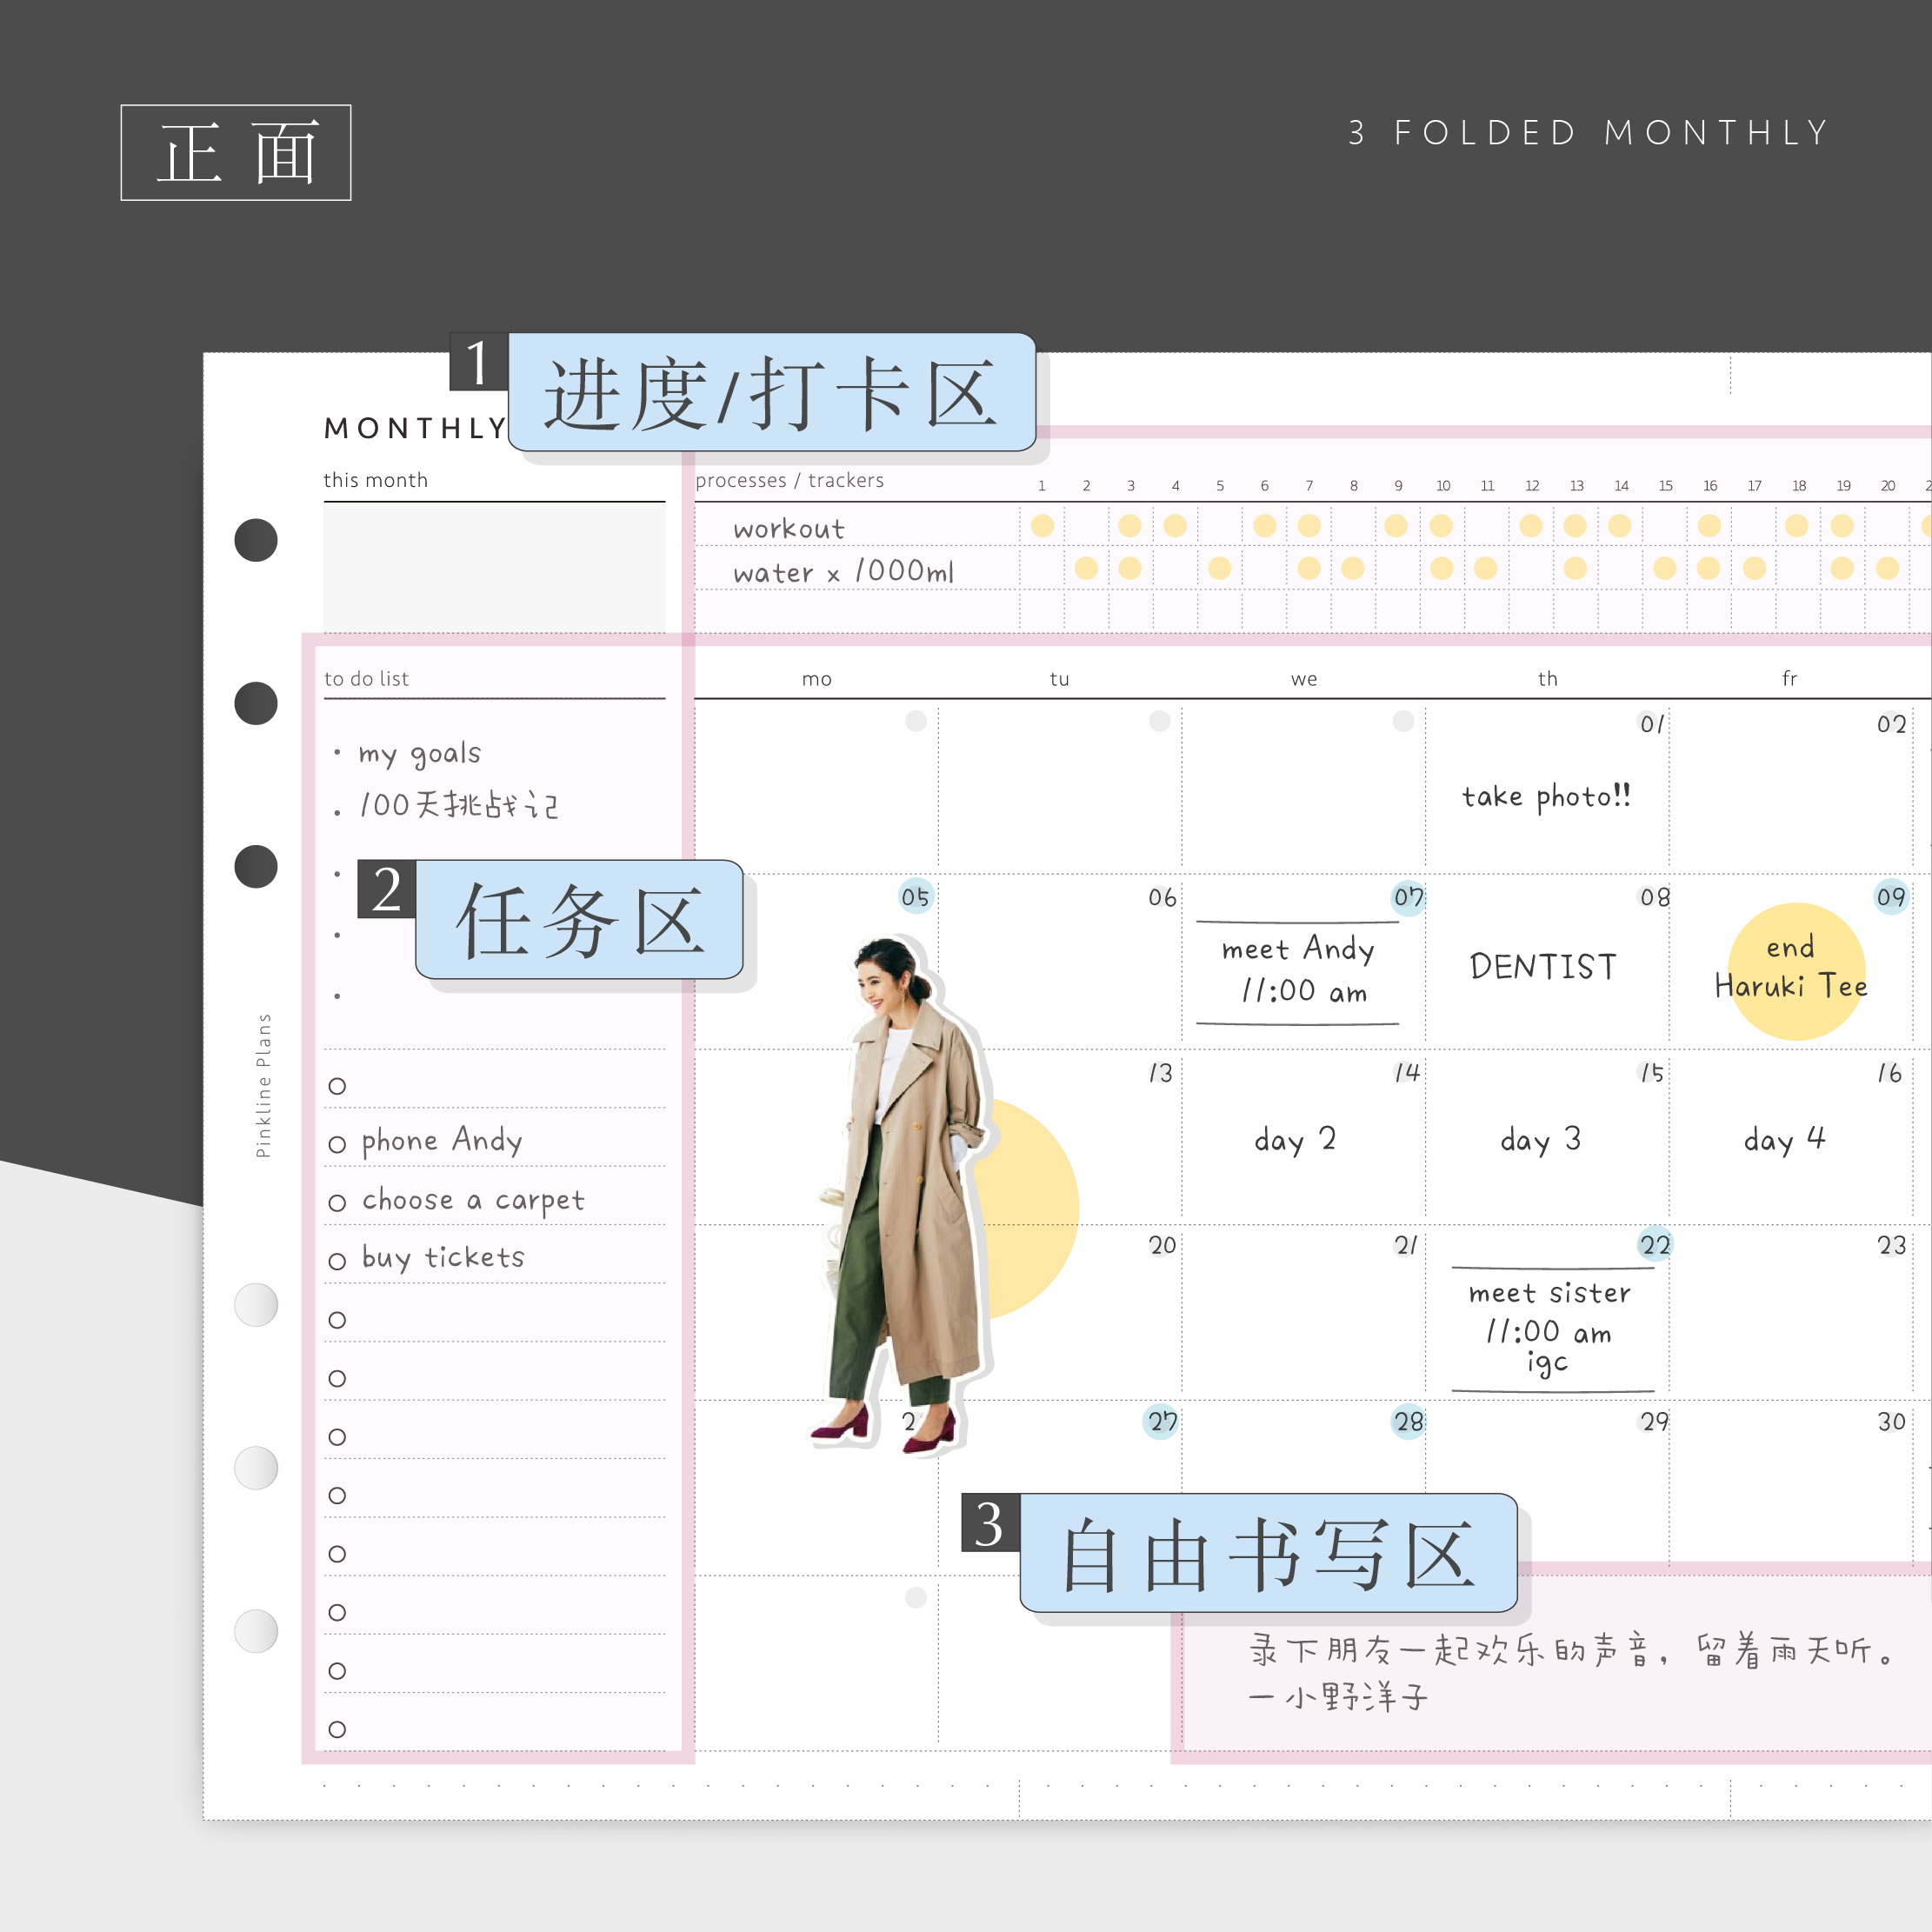Click the 'this month' gray note box
This screenshot has height=1932, width=1932.
pyautogui.click(x=494, y=566)
